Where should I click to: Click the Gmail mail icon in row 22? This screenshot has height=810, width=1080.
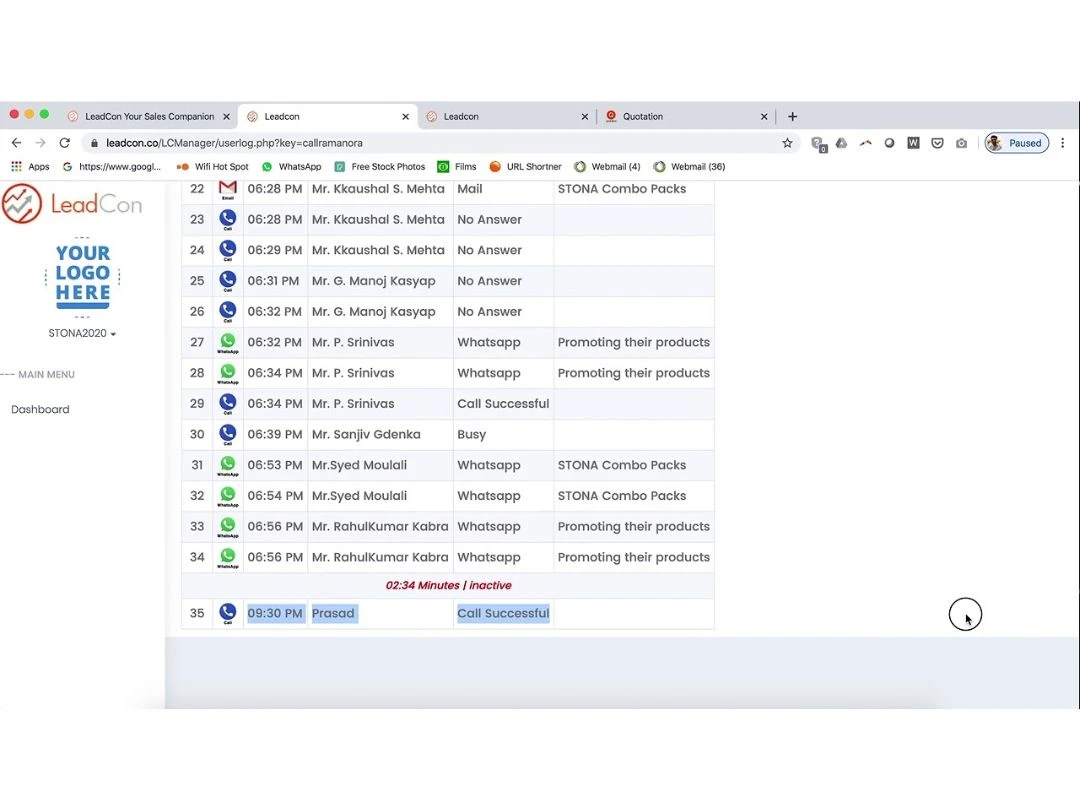(x=228, y=188)
